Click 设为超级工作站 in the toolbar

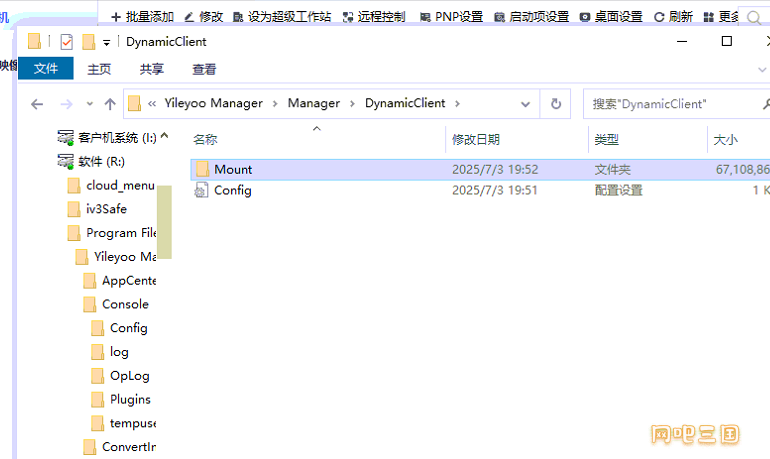(282, 17)
